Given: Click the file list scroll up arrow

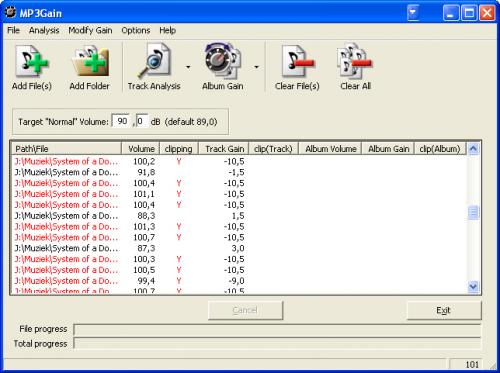Looking at the screenshot, I should (x=473, y=149).
